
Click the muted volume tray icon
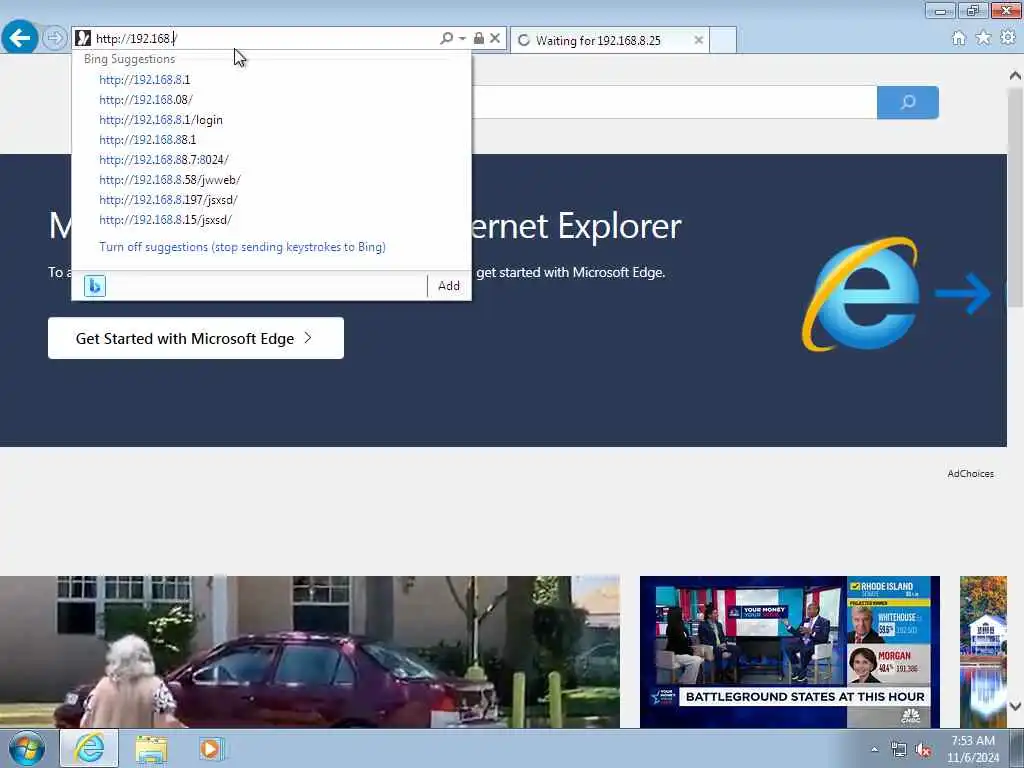923,750
